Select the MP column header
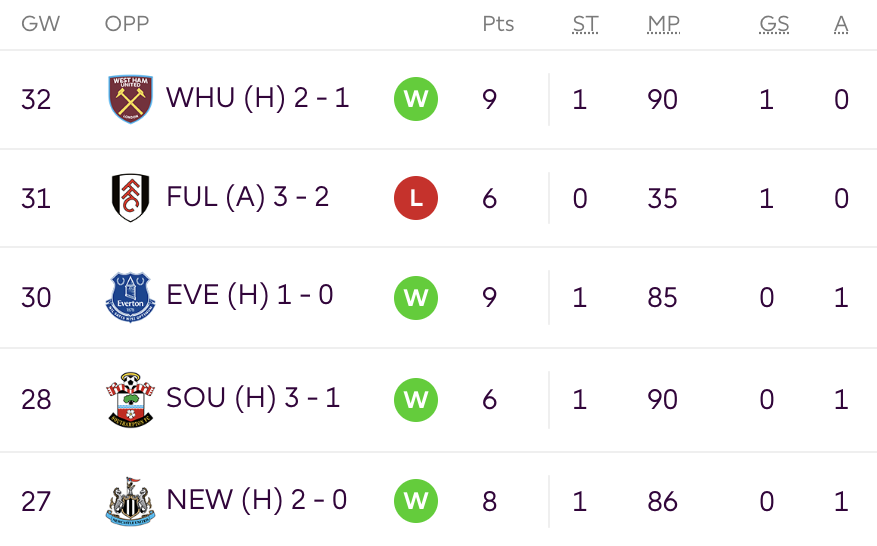This screenshot has width=877, height=546. [663, 24]
